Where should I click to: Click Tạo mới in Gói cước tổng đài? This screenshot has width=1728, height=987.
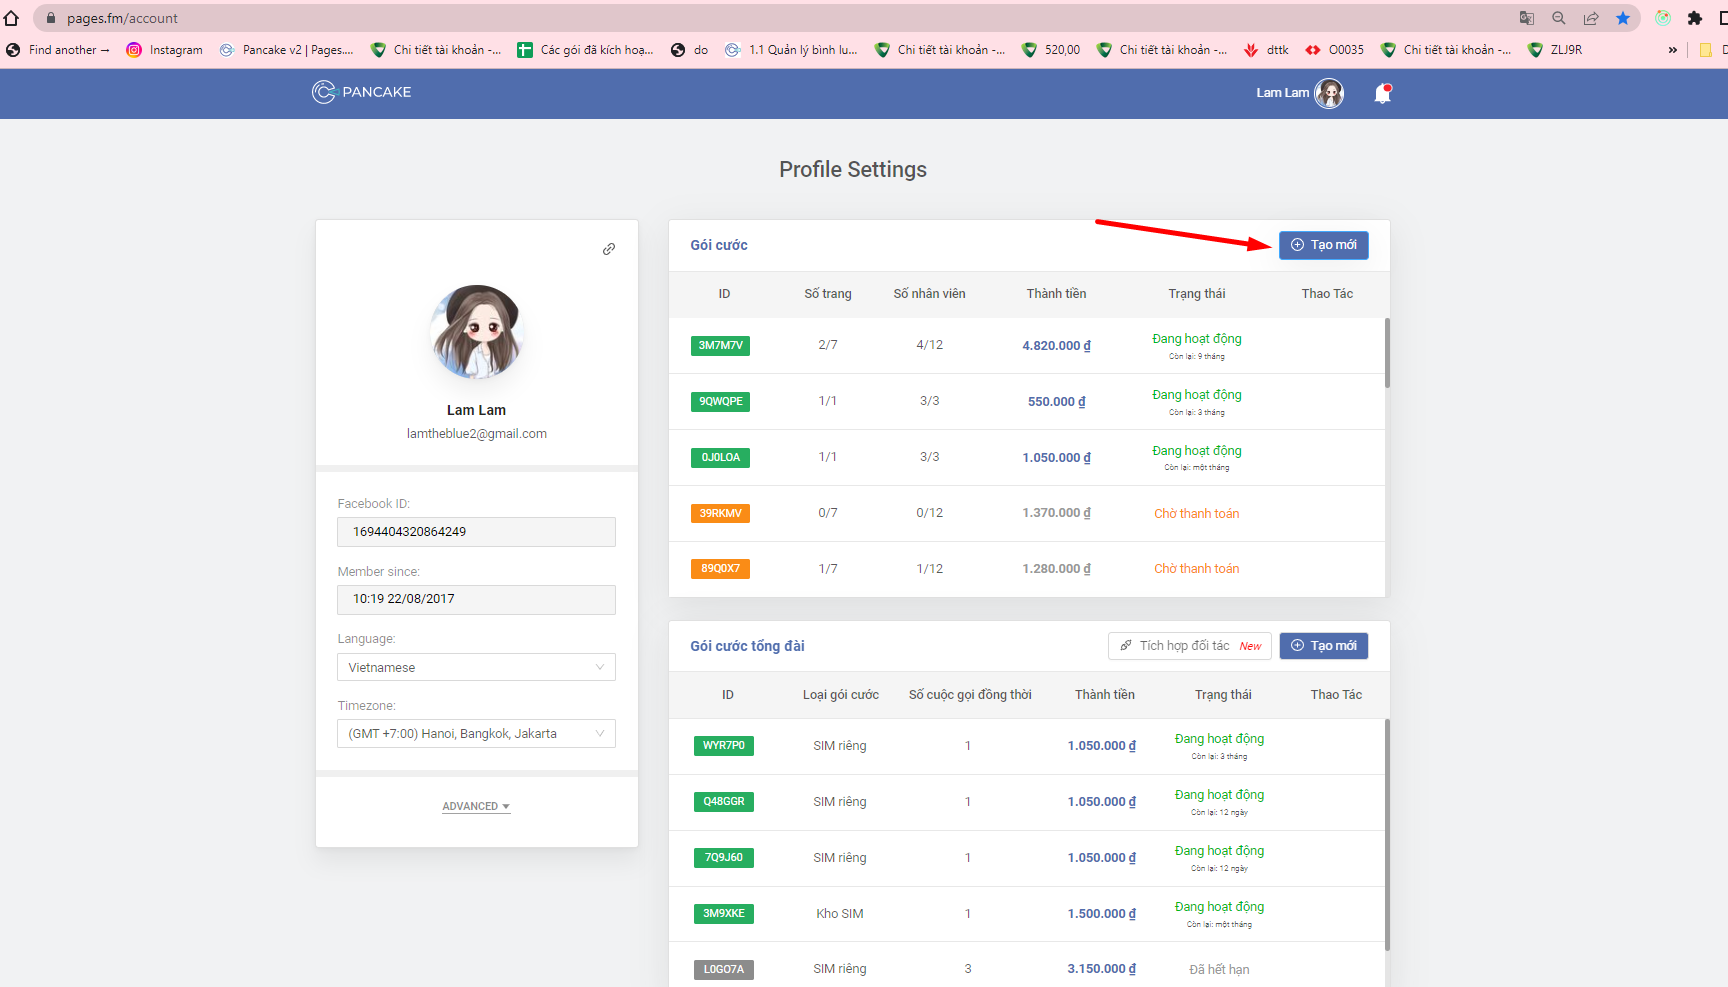[1323, 646]
